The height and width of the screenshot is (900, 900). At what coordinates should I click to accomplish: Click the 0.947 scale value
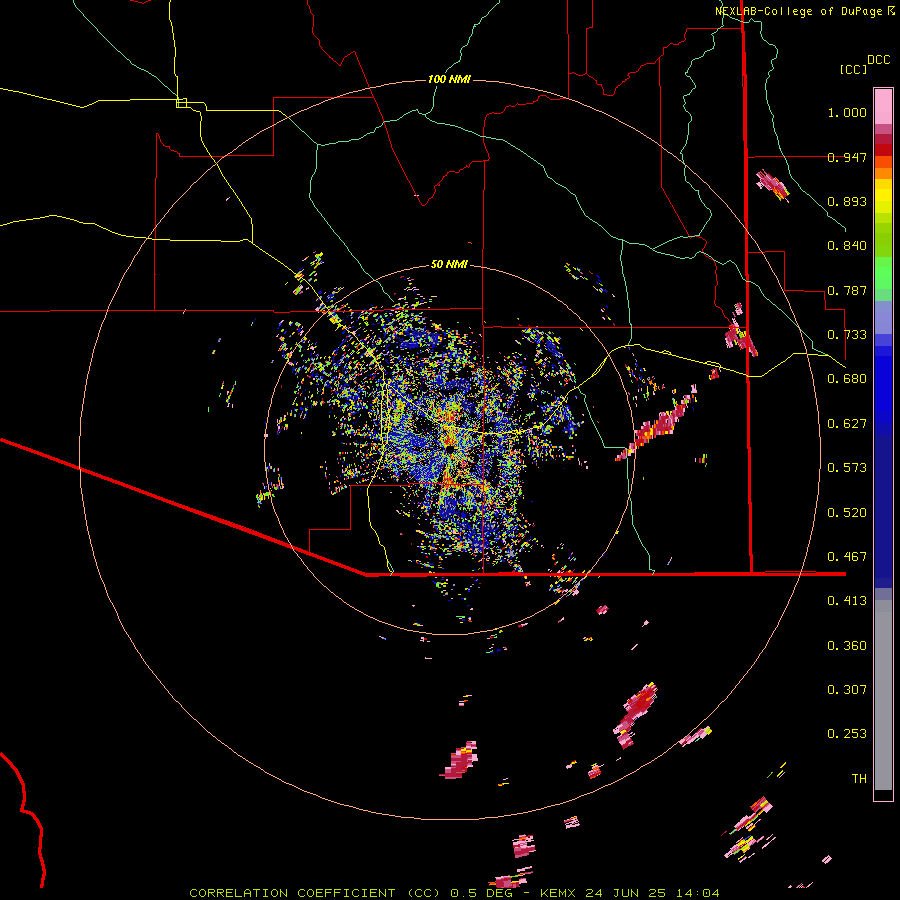tap(847, 157)
